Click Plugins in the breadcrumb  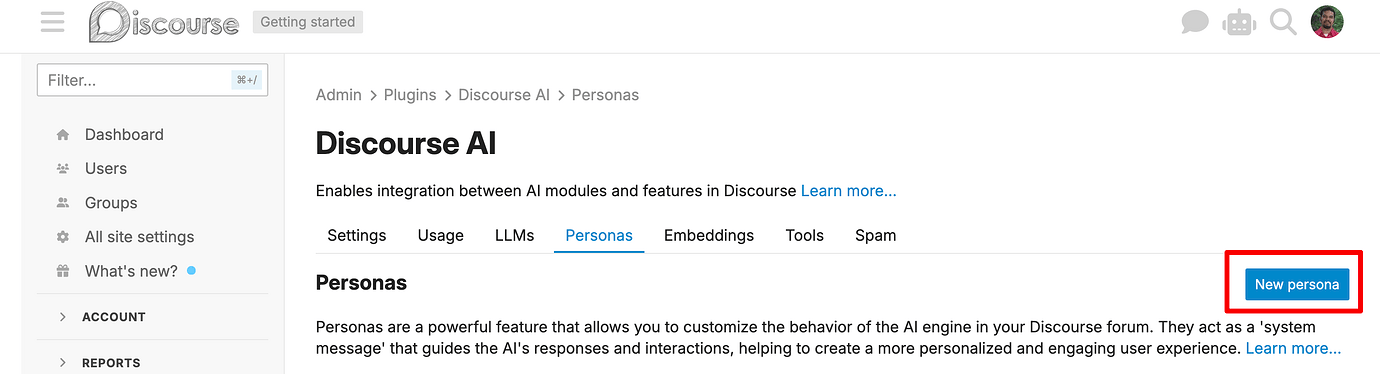[x=410, y=95]
